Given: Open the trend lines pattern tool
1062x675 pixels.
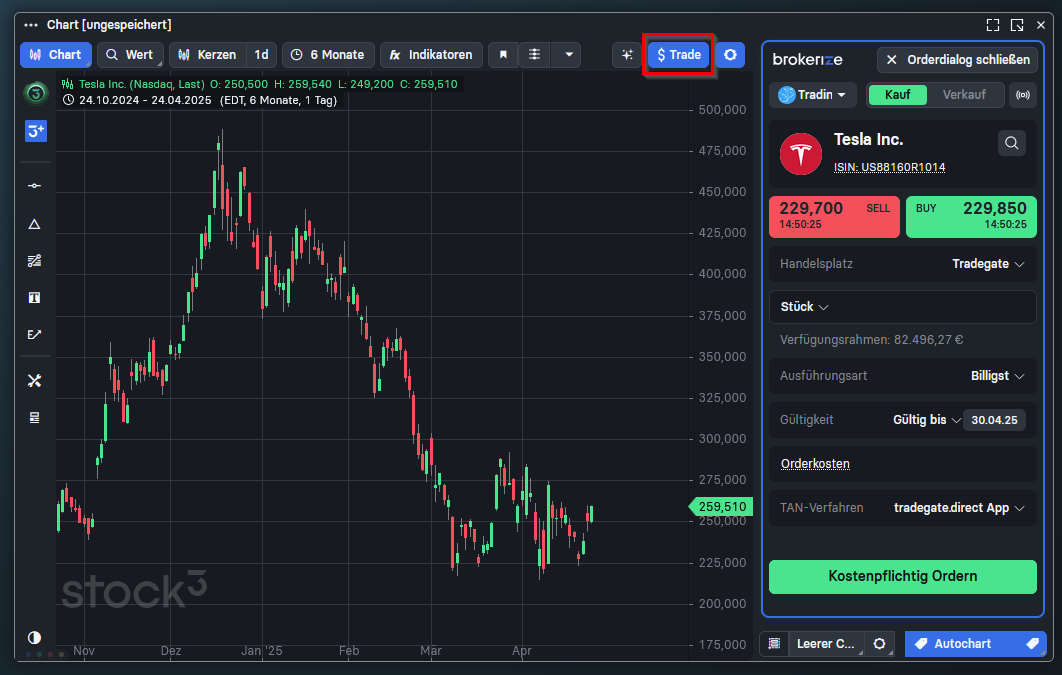Looking at the screenshot, I should 35,261.
